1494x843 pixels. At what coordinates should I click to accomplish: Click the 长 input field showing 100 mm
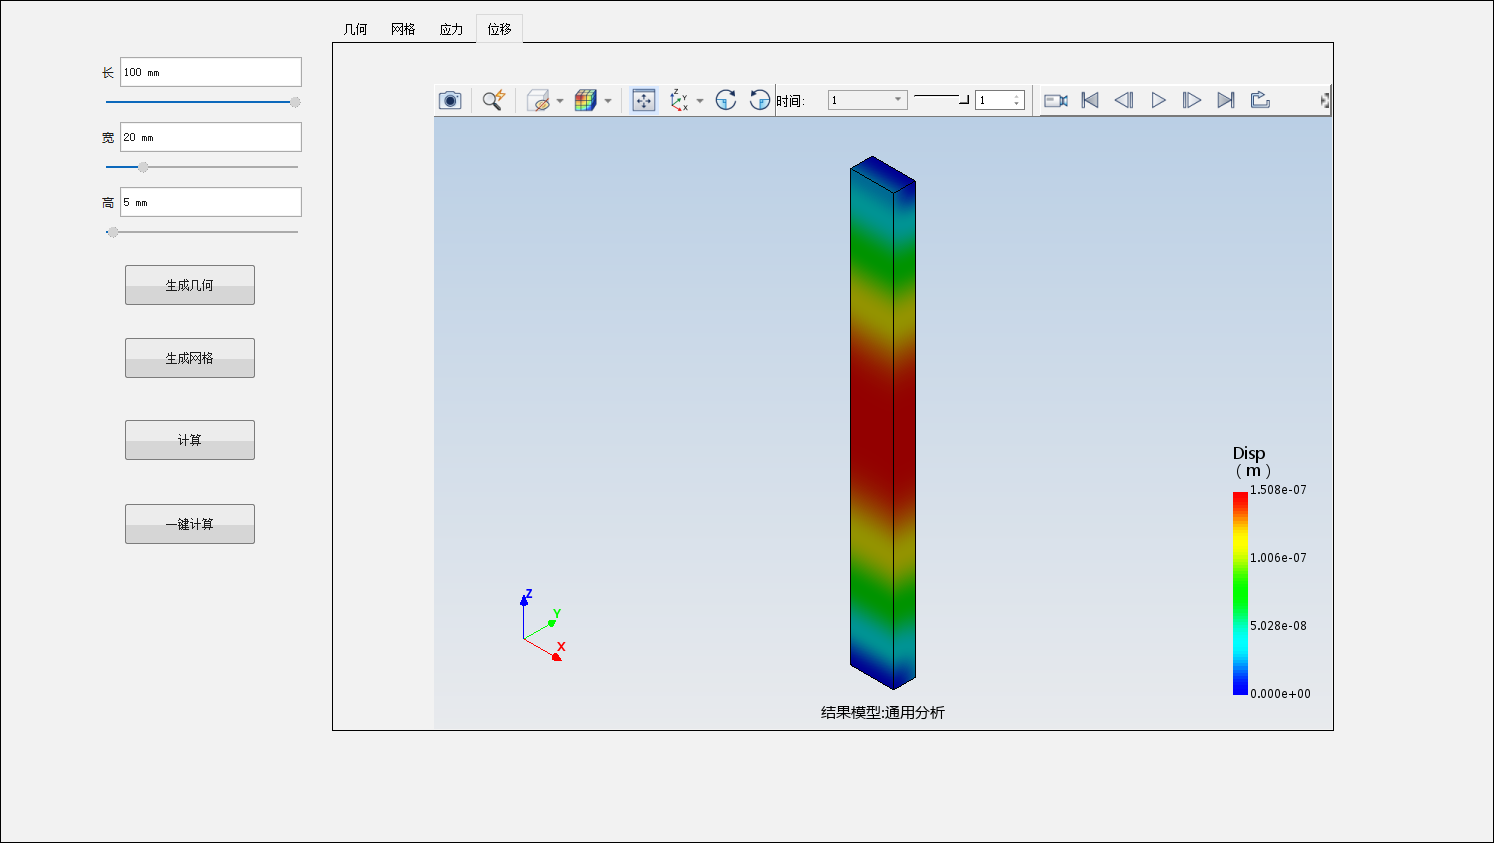click(x=211, y=72)
